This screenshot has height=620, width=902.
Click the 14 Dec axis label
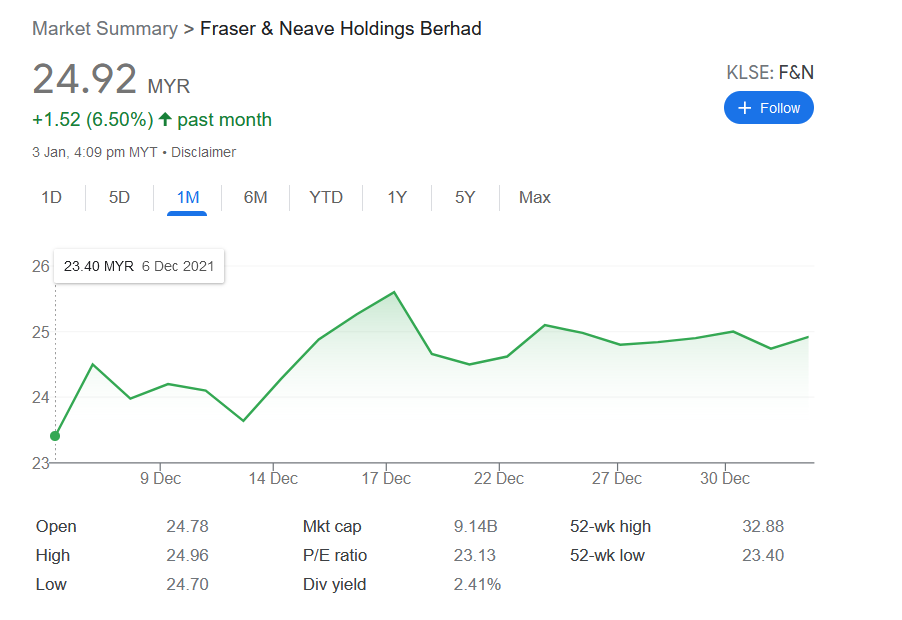point(273,478)
